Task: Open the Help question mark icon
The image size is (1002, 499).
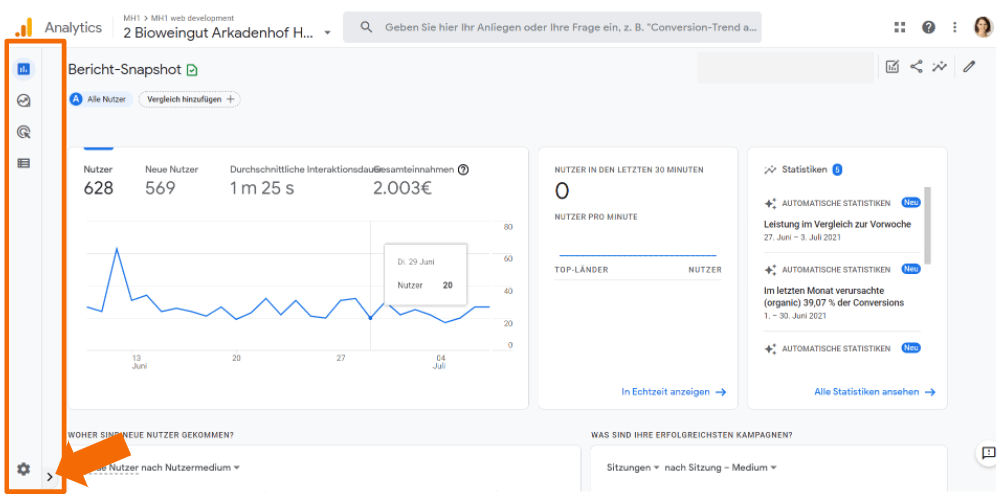Action: 928,27
